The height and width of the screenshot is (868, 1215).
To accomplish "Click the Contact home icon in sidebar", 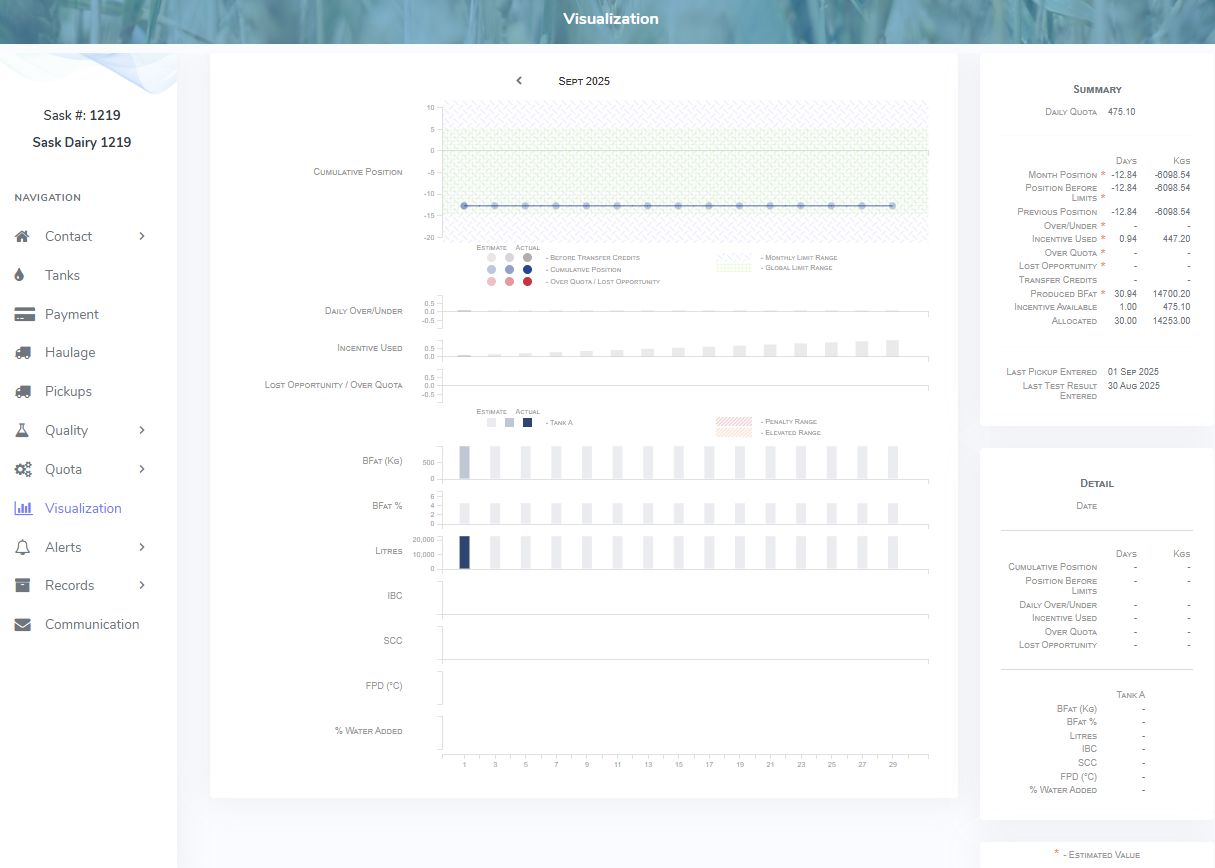I will pos(23,237).
